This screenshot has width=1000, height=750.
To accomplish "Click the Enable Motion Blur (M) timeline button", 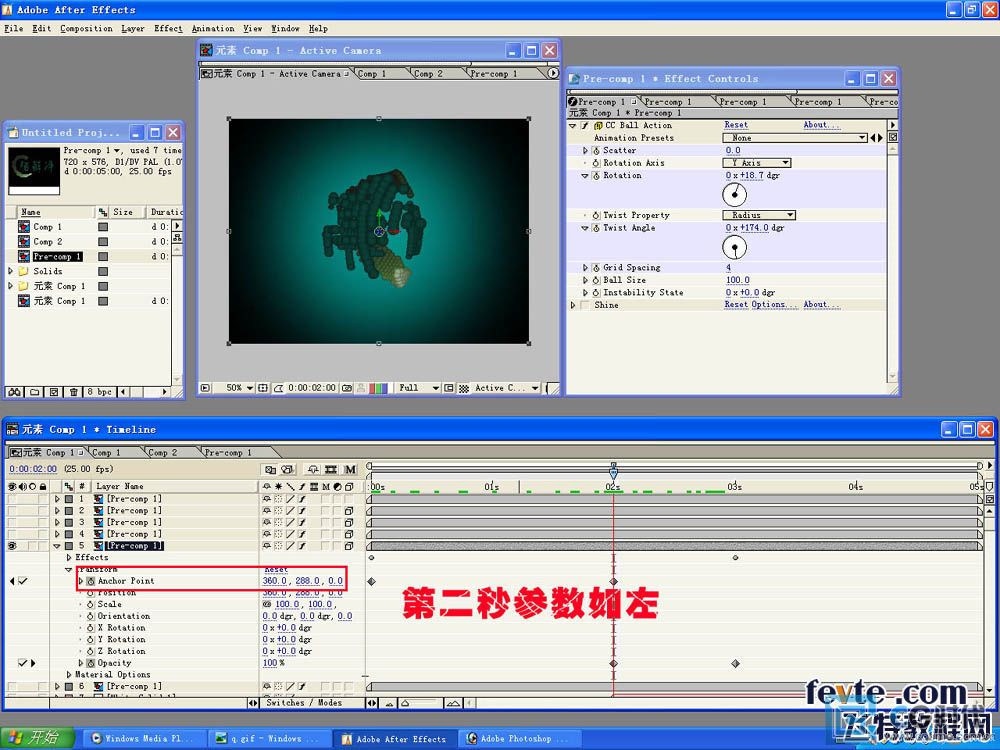I will pos(350,469).
